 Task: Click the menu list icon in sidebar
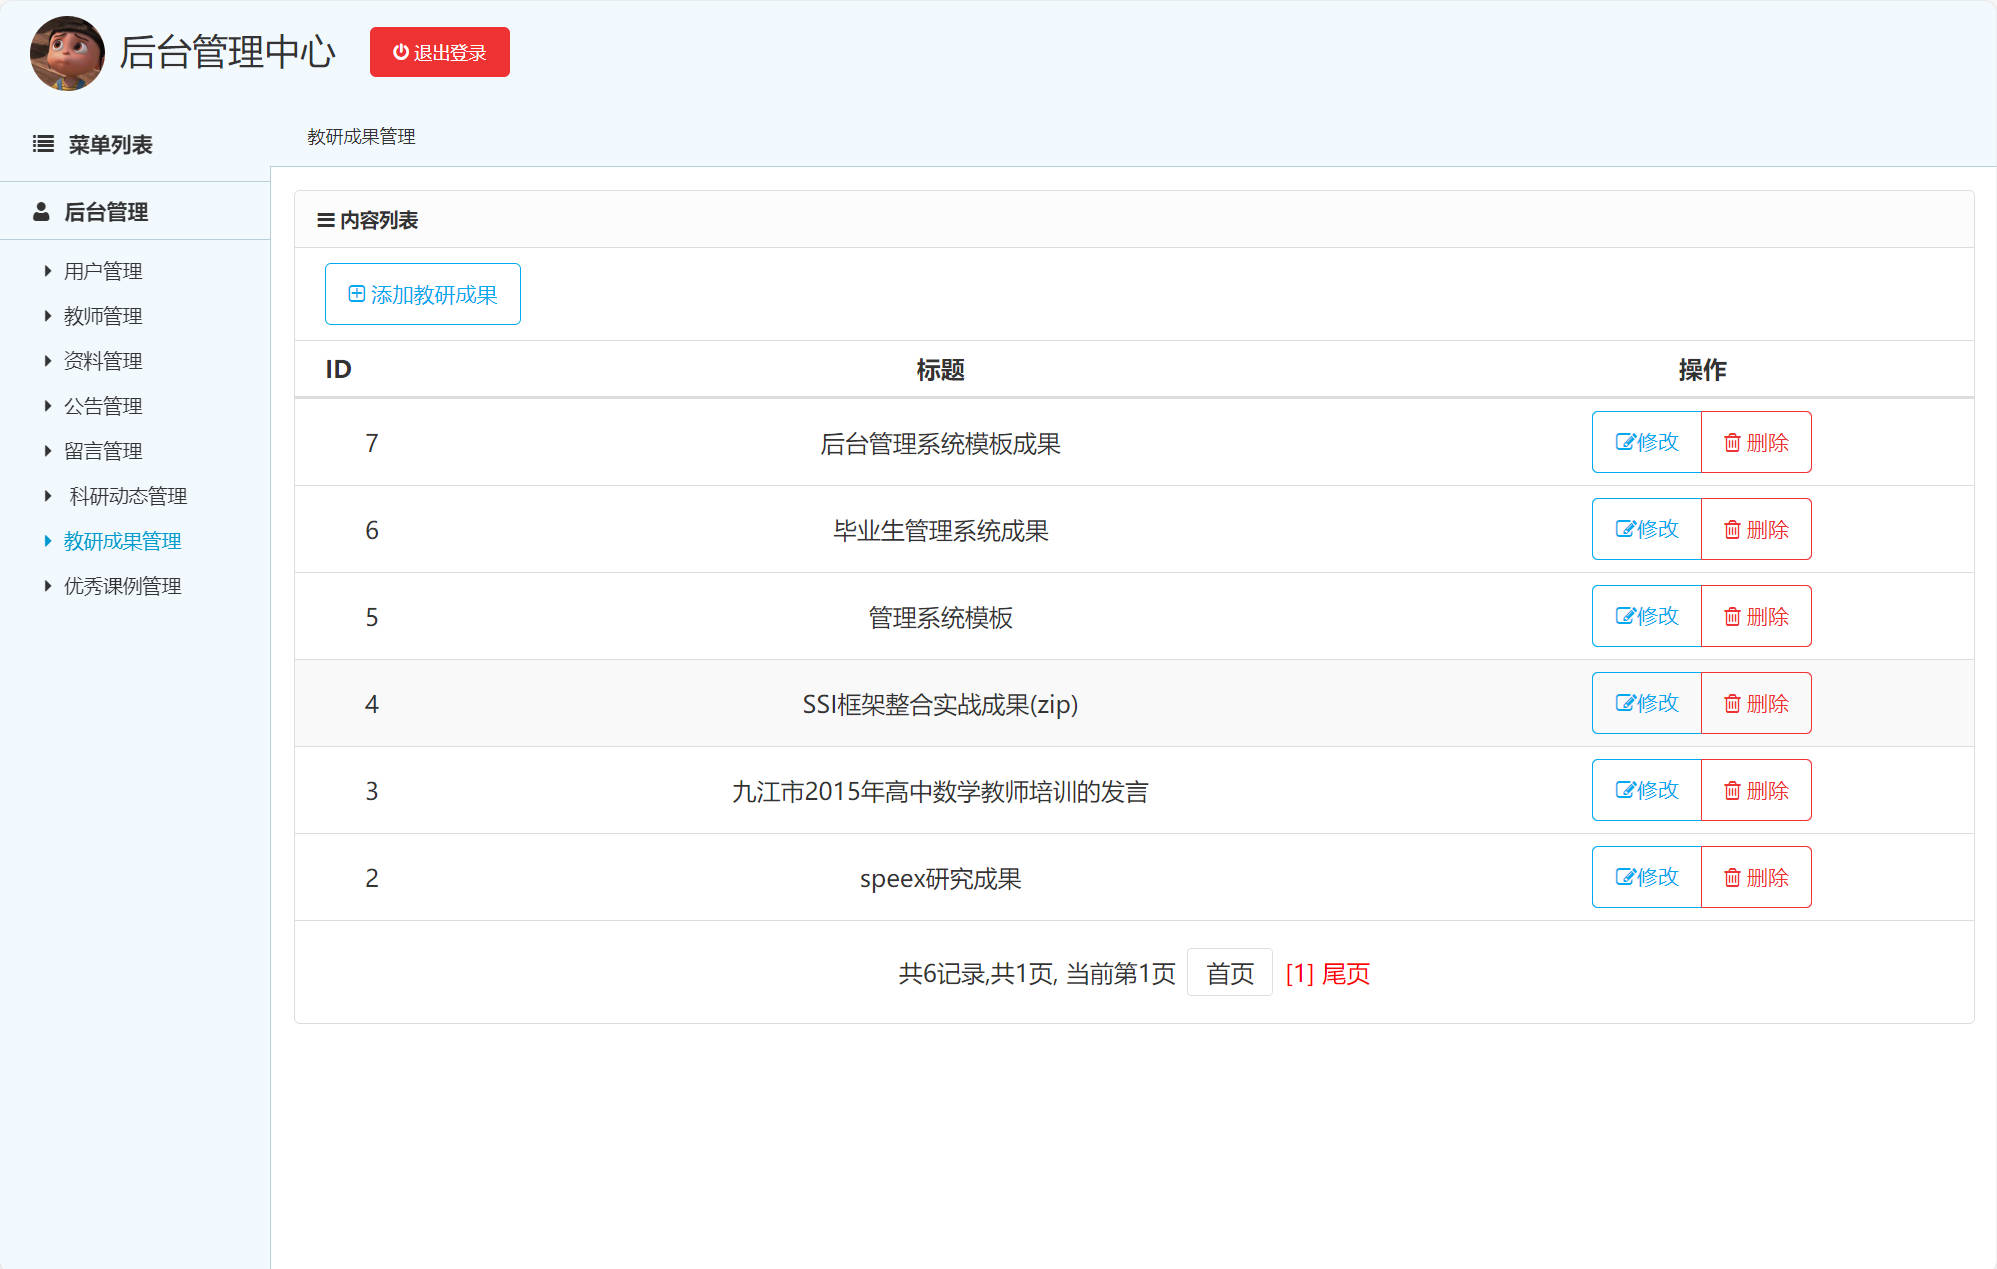(43, 144)
